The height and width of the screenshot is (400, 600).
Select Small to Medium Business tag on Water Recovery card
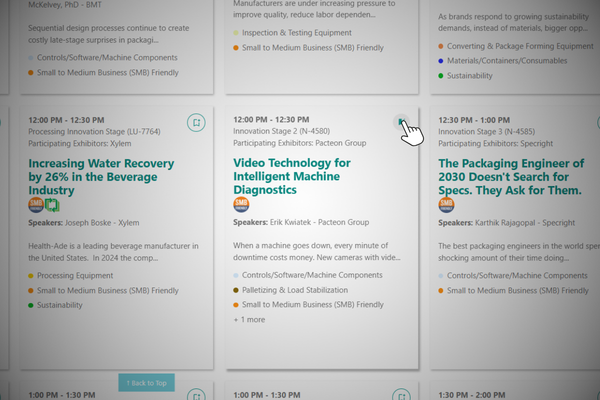point(103,291)
